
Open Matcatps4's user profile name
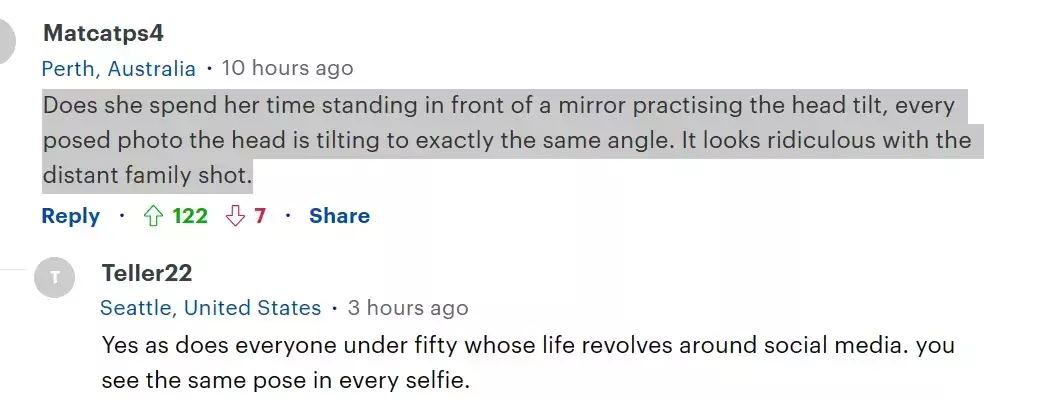click(103, 33)
